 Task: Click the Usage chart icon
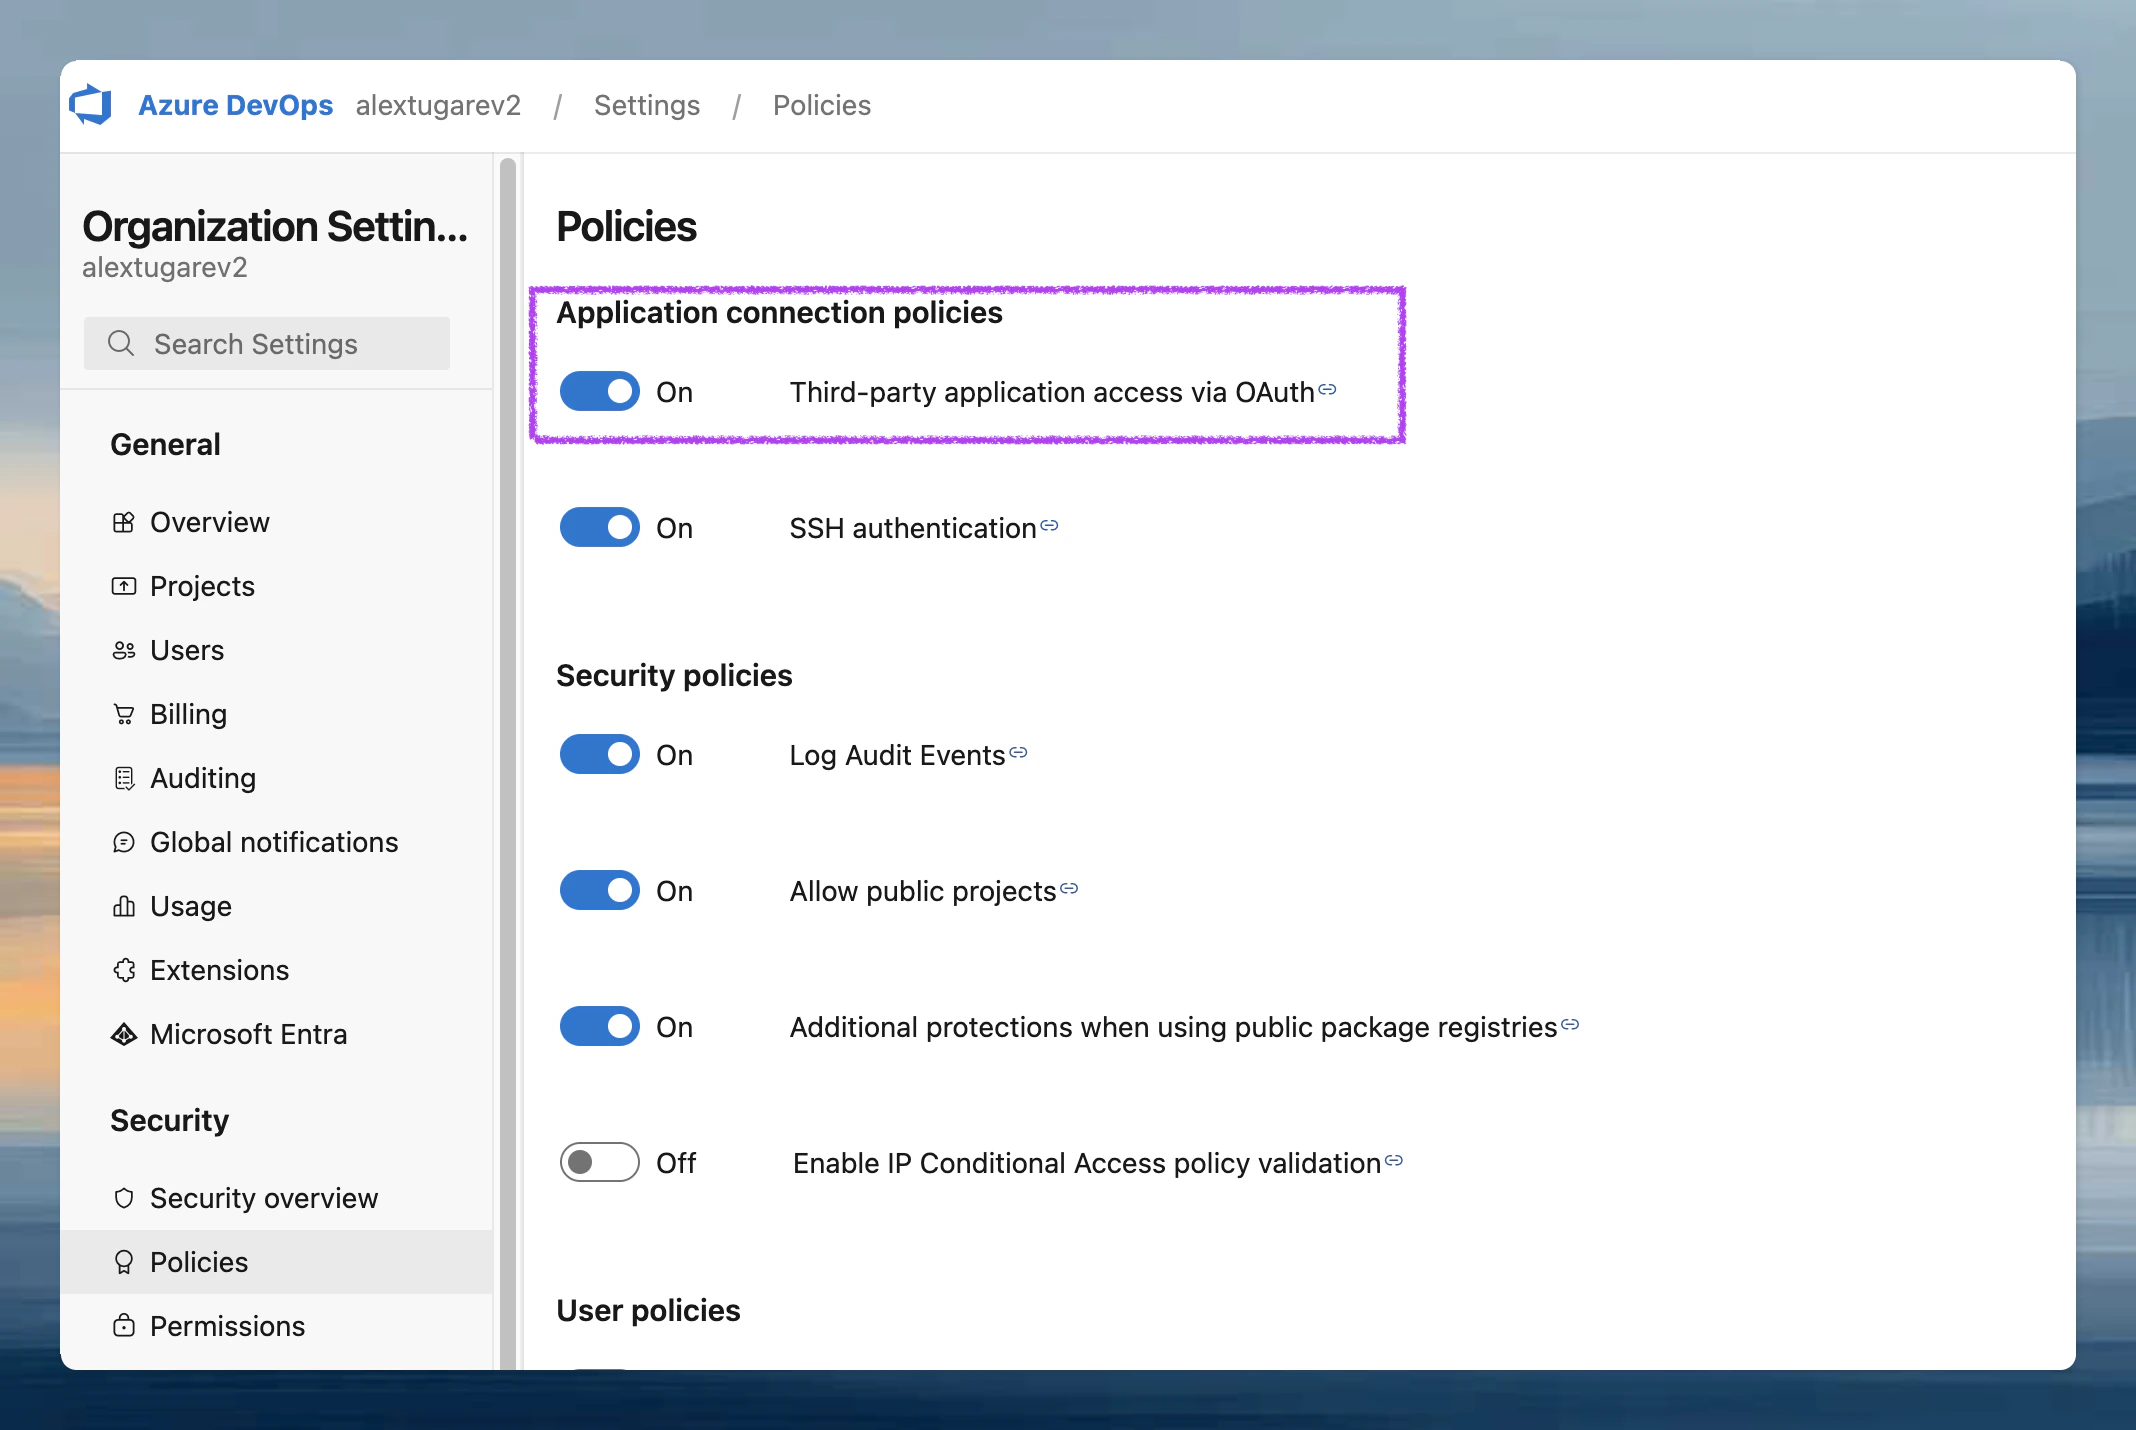click(124, 906)
